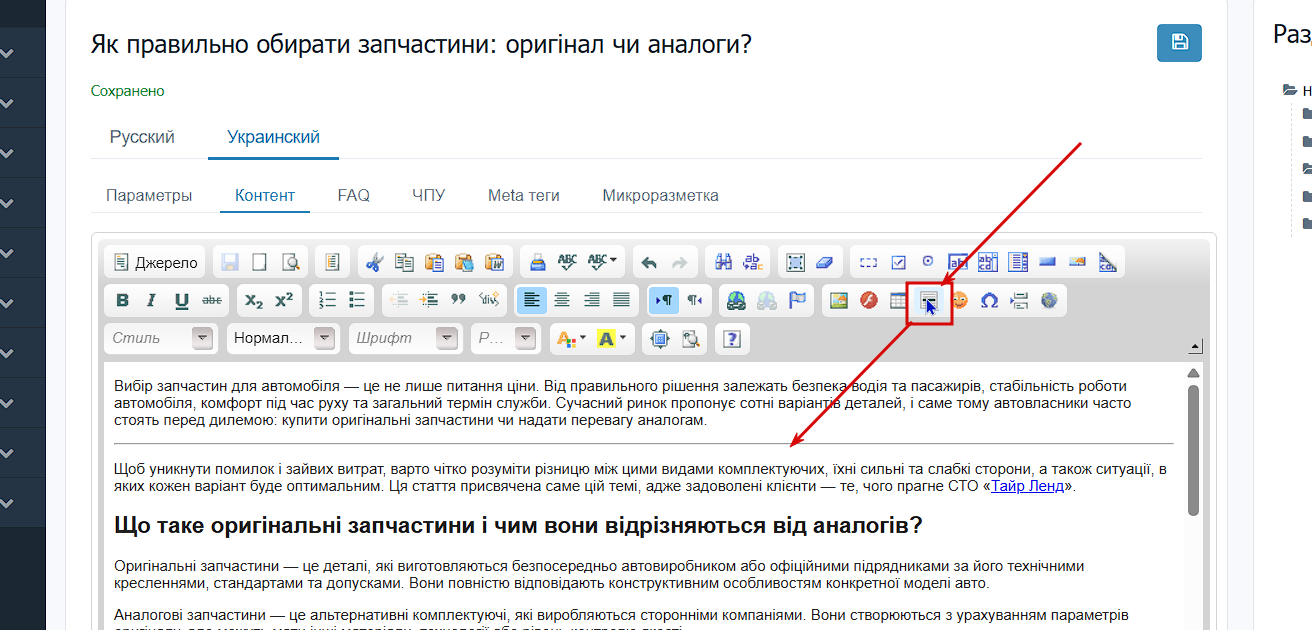Open the background color picker
The width and height of the screenshot is (1312, 630).
tap(612, 338)
